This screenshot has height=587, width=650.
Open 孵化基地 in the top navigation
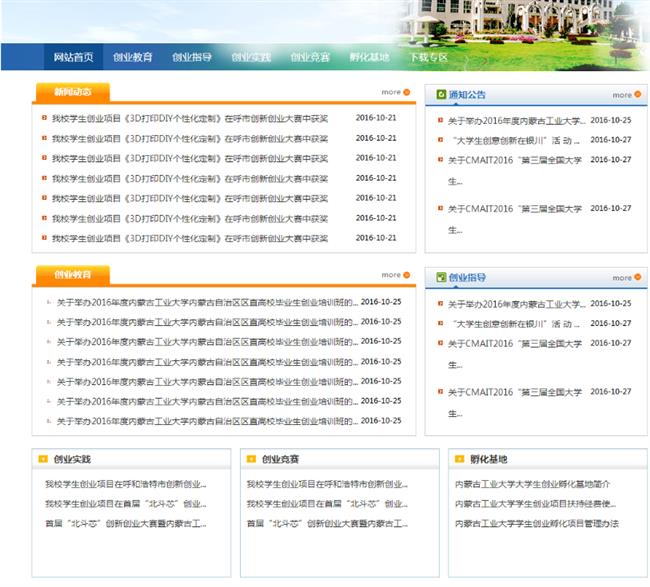click(369, 57)
